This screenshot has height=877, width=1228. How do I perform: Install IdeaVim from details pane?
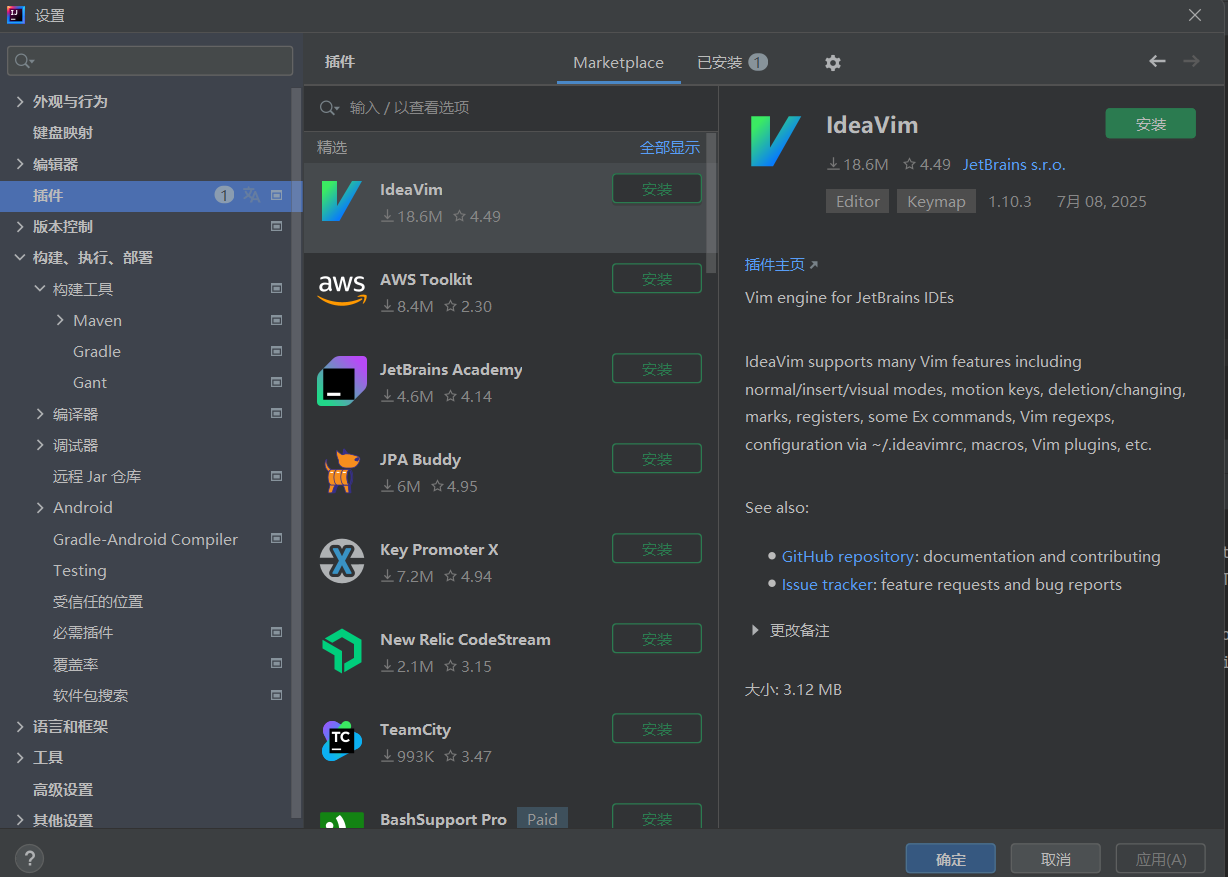(x=1150, y=124)
